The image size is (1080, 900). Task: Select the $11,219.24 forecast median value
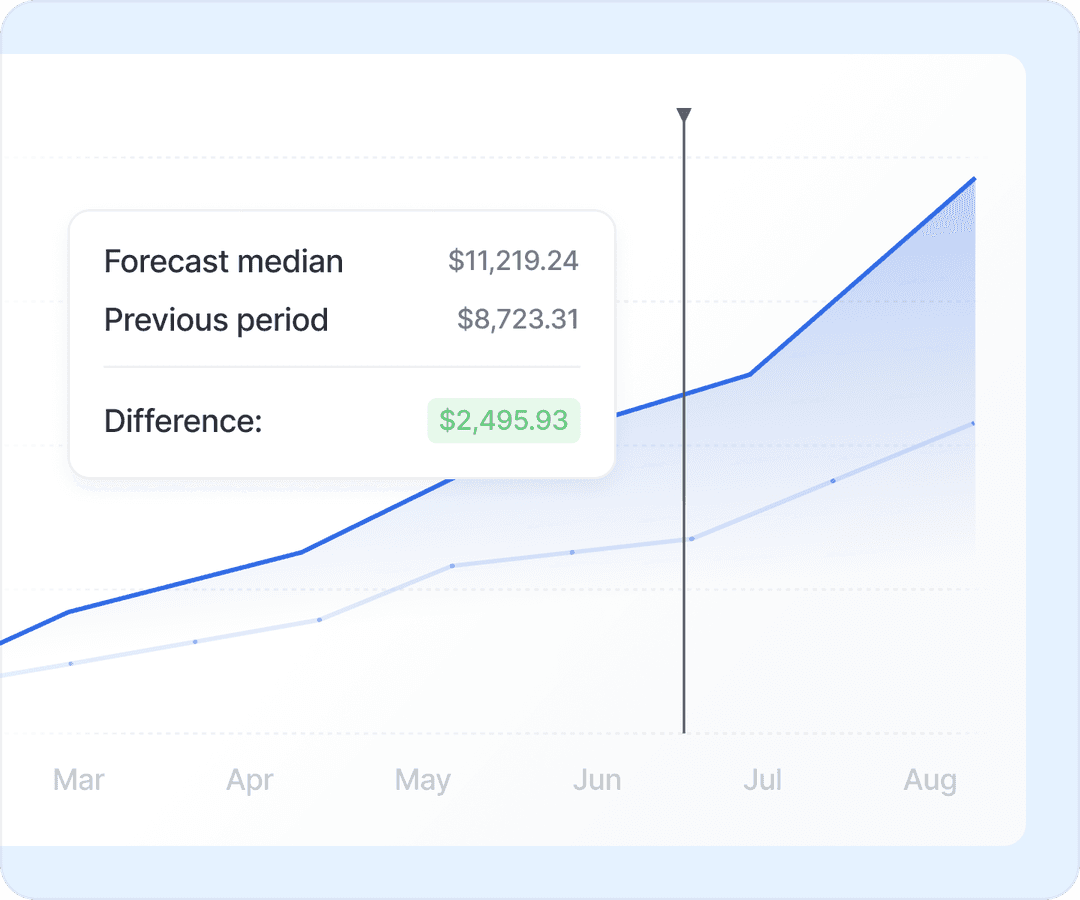[x=513, y=261]
